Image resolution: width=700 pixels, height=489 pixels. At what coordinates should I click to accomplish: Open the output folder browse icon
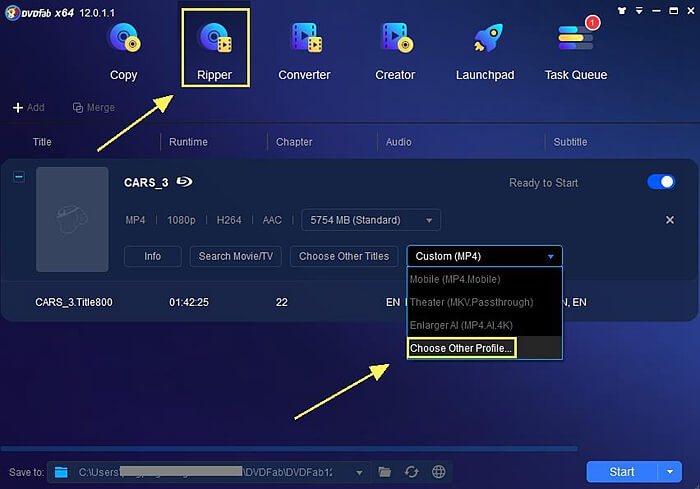click(384, 472)
